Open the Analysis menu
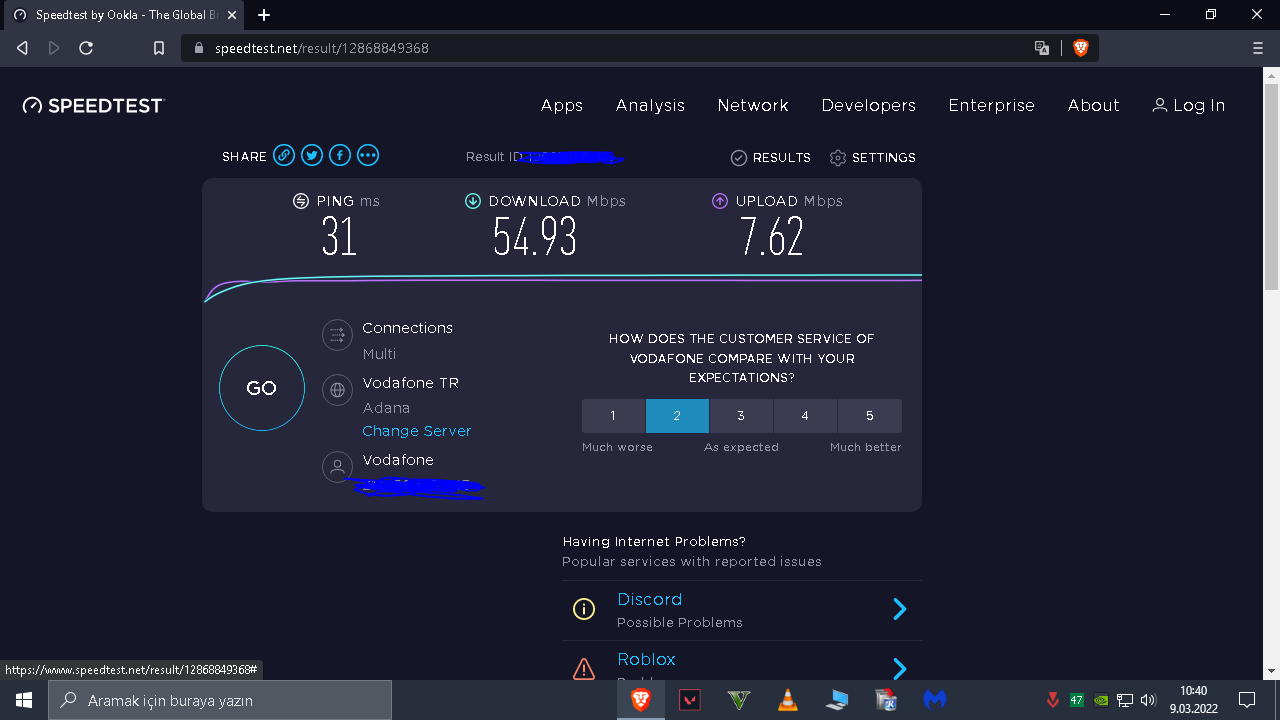The image size is (1280, 720). pos(650,105)
